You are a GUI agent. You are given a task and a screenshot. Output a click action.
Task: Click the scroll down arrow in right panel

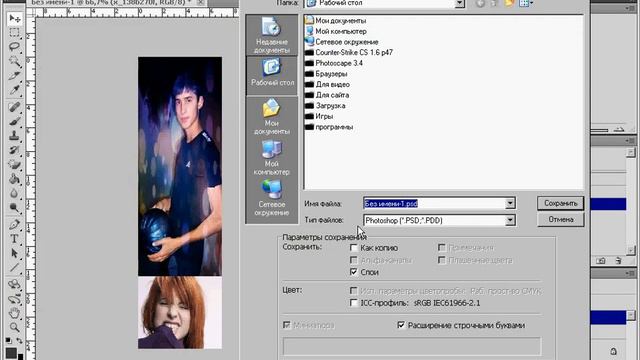coord(631,250)
